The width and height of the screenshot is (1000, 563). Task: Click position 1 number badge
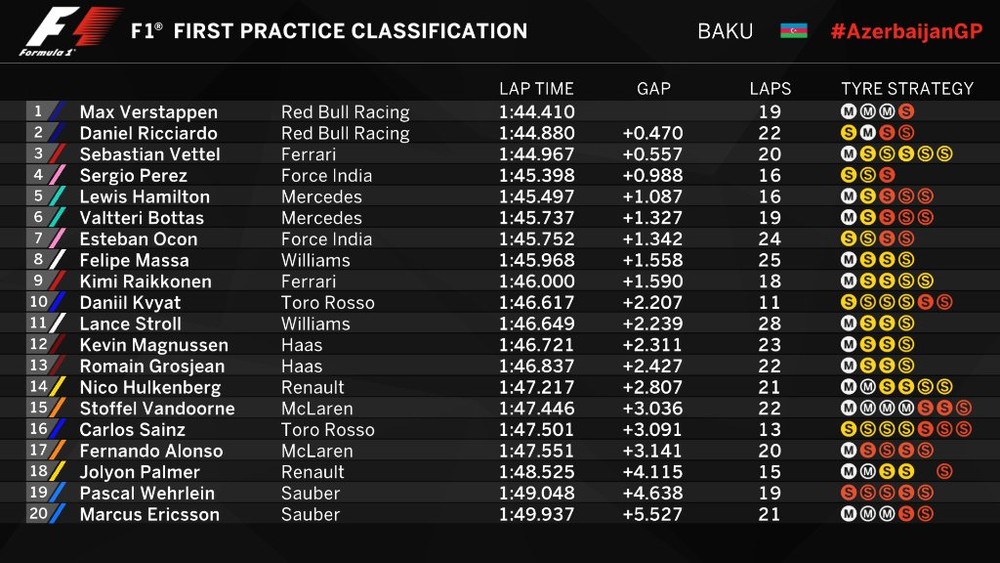tap(39, 112)
